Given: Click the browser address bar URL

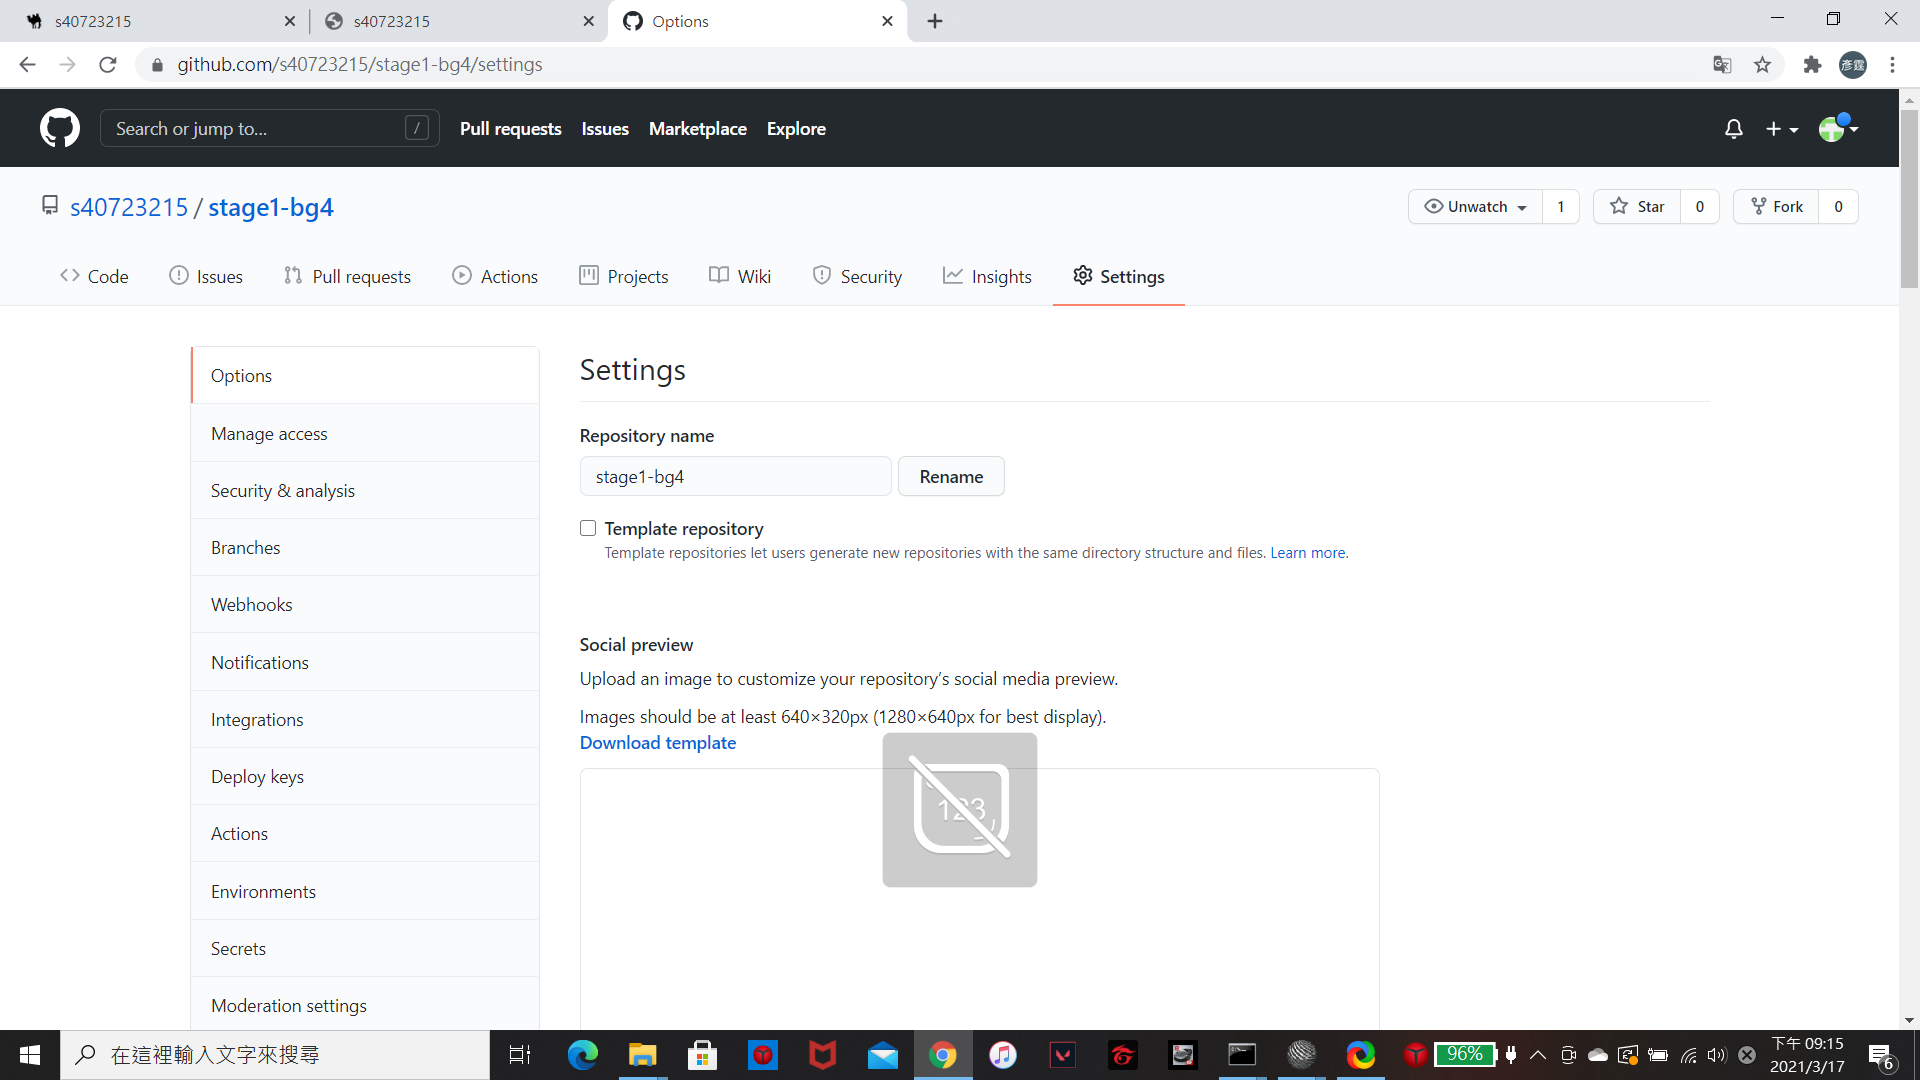Looking at the screenshot, I should pyautogui.click(x=360, y=65).
